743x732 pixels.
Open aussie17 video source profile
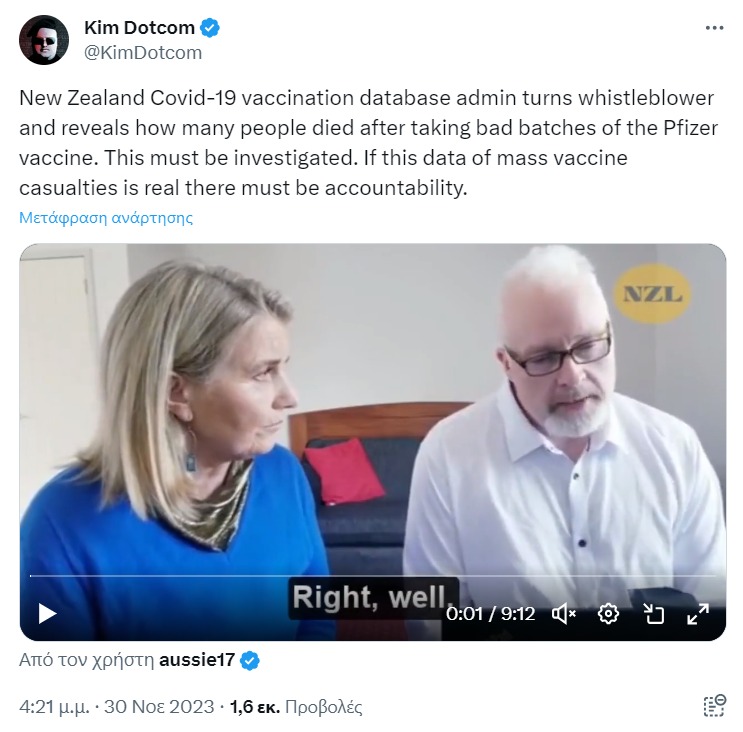pos(197,660)
